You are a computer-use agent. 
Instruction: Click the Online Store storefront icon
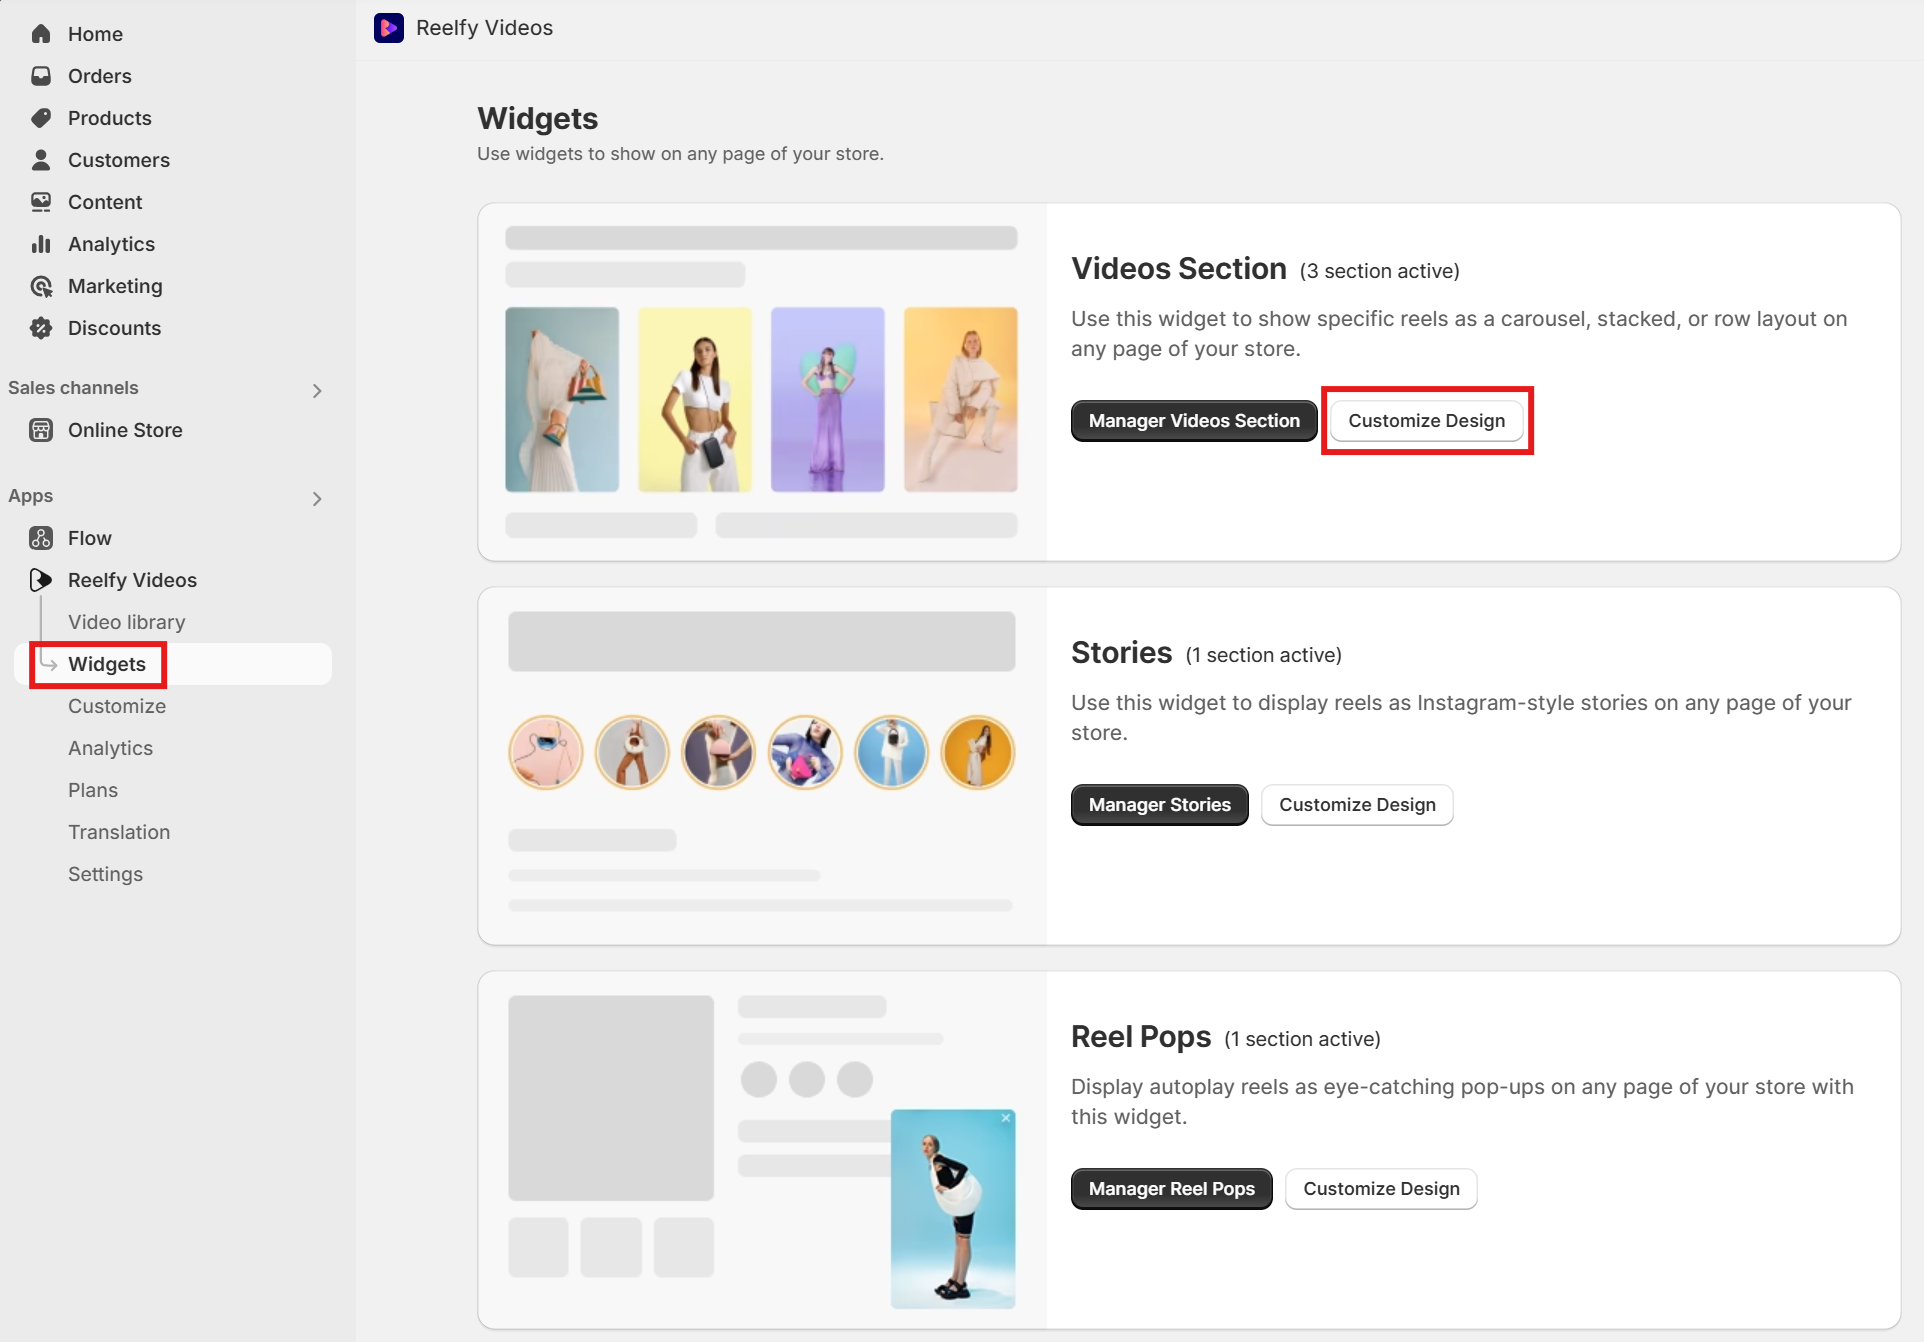[41, 430]
